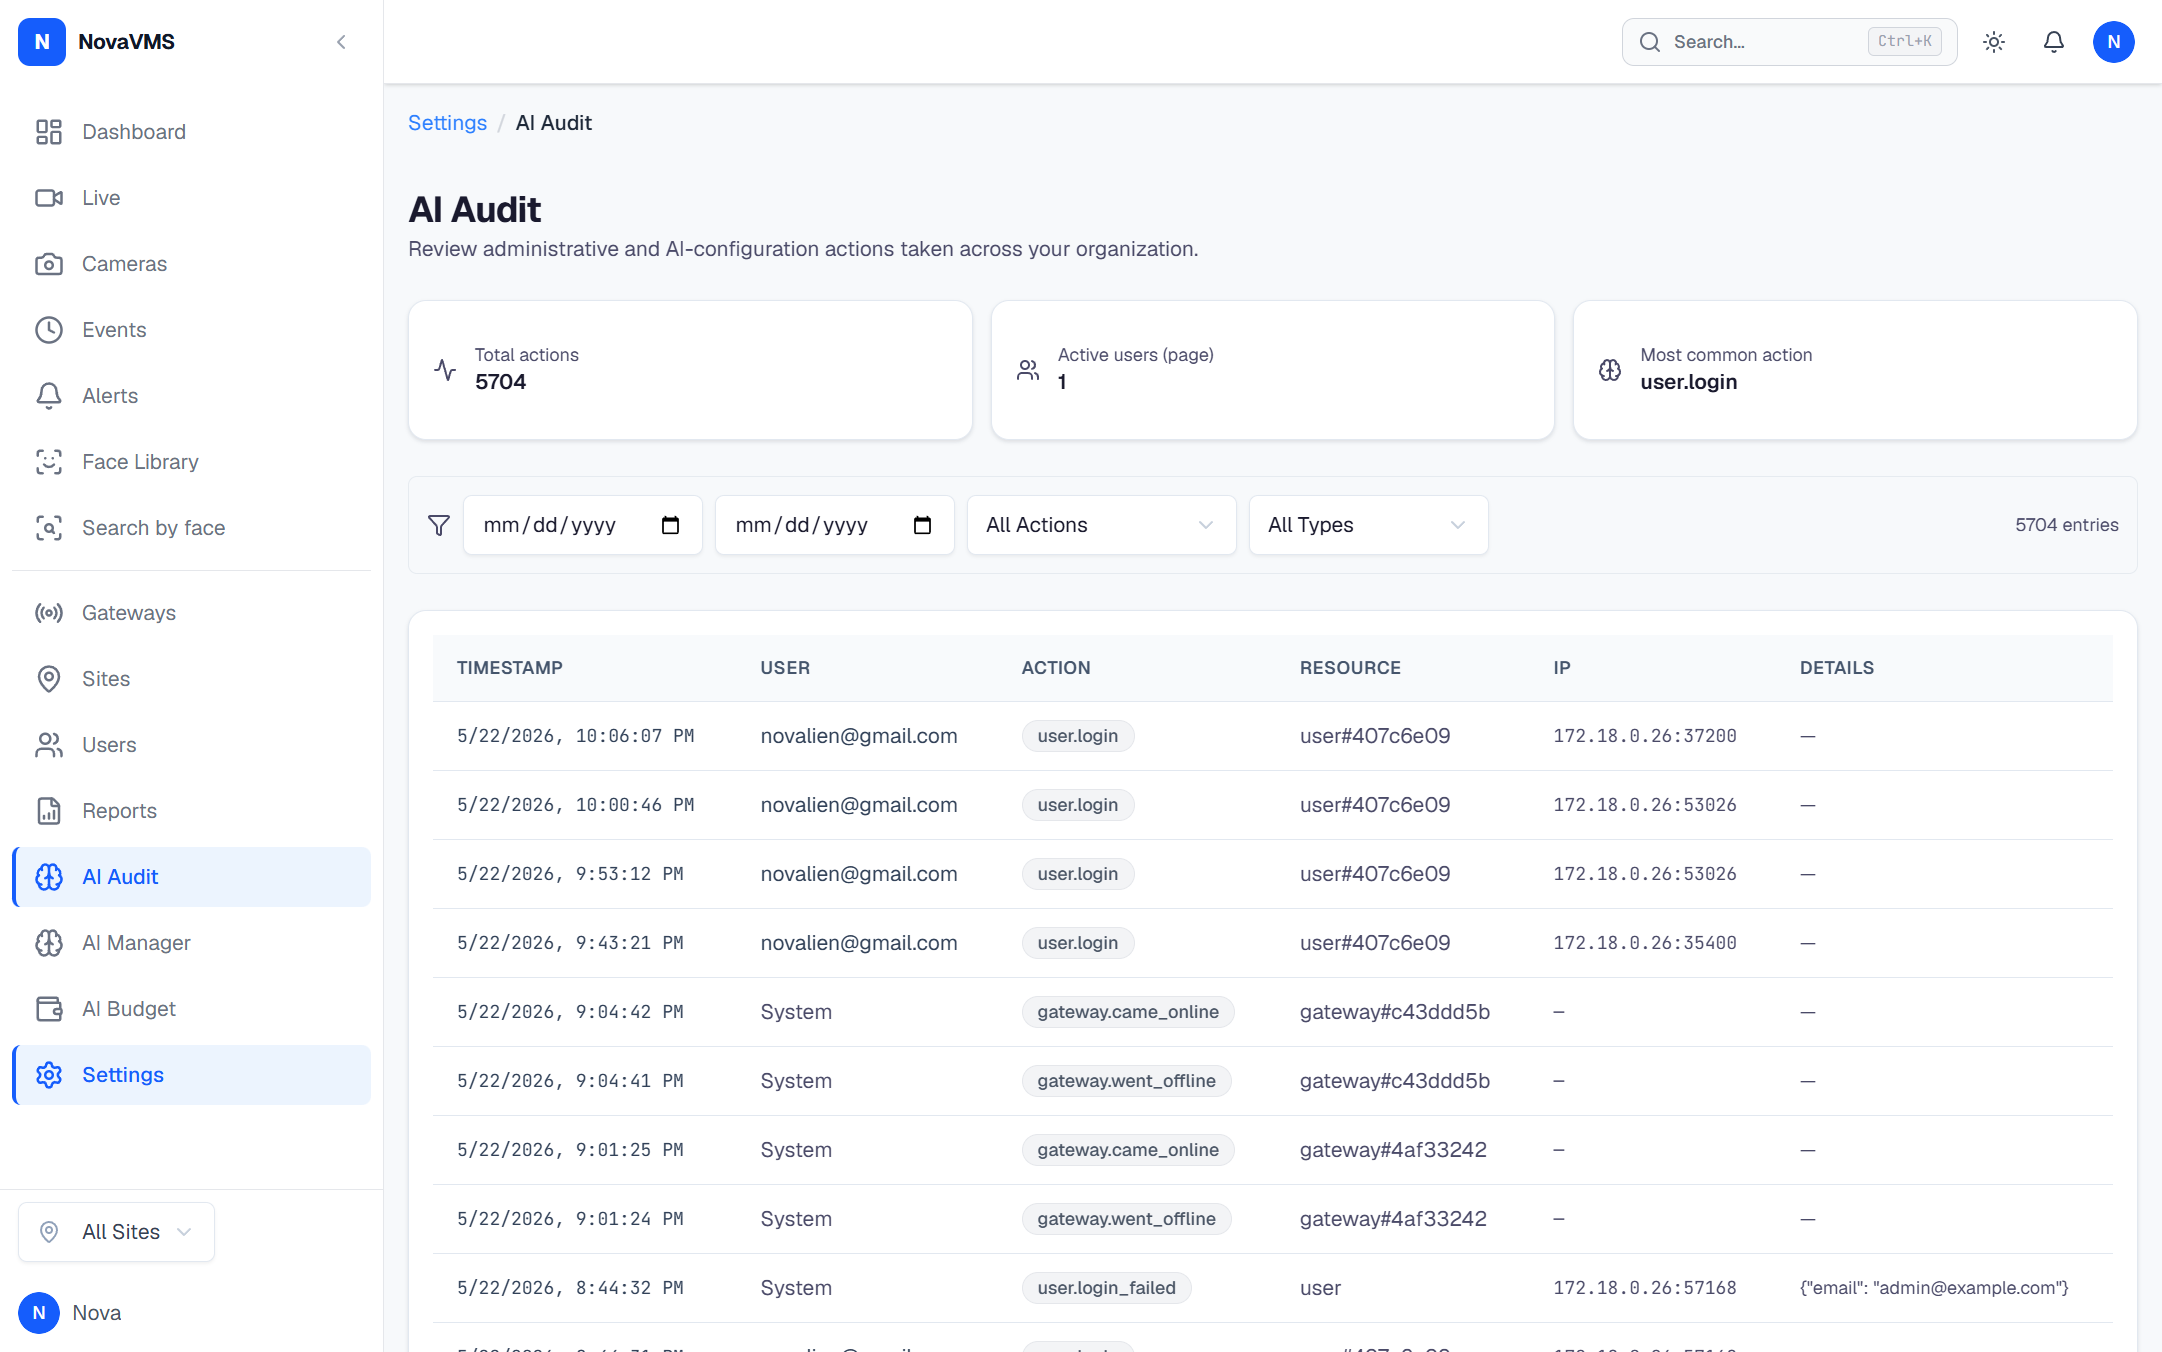The image size is (2162, 1352).
Task: Click the USER column header
Action: point(785,668)
